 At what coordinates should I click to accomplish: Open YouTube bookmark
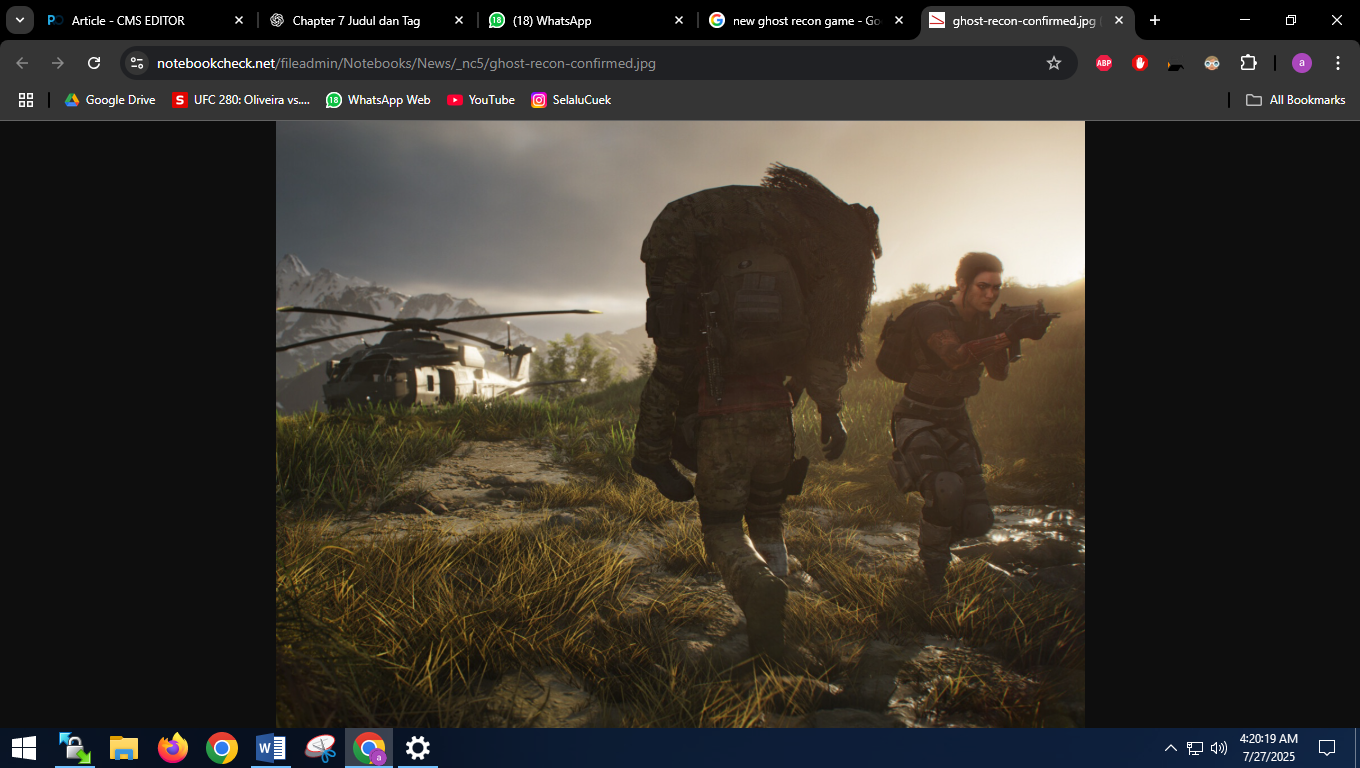click(481, 100)
